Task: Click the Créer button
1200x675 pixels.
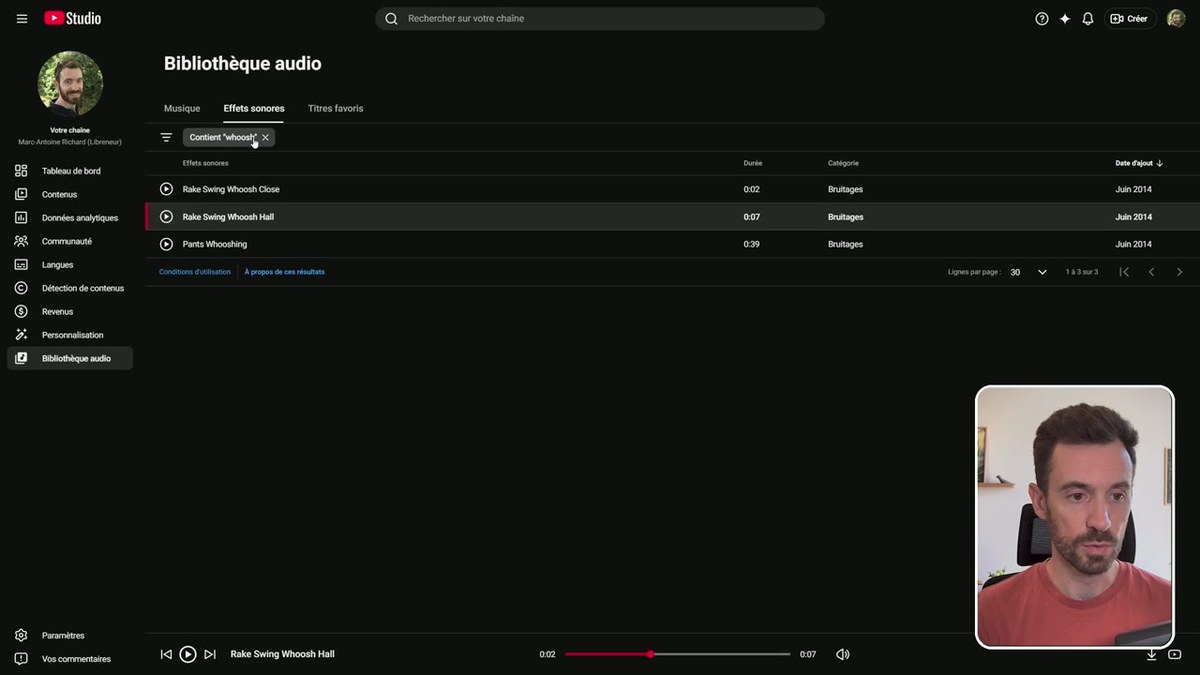Action: tap(1129, 18)
